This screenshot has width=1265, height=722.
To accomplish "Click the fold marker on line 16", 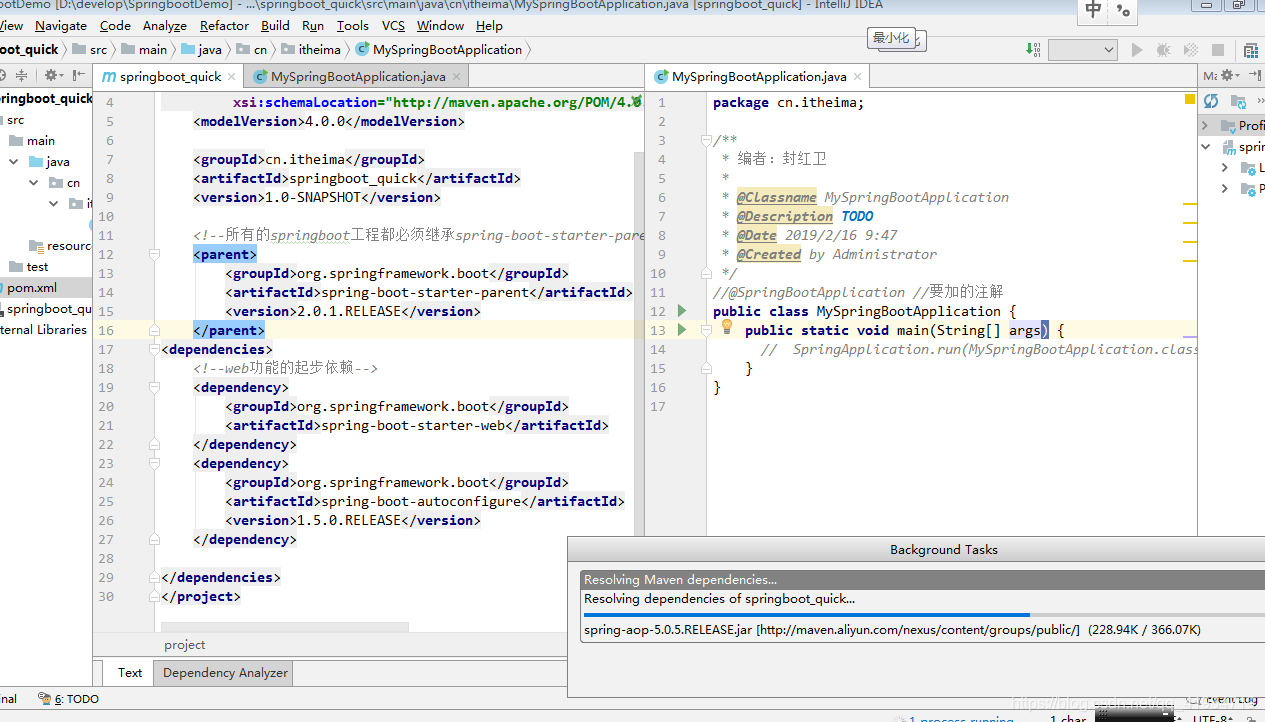I will (x=154, y=330).
